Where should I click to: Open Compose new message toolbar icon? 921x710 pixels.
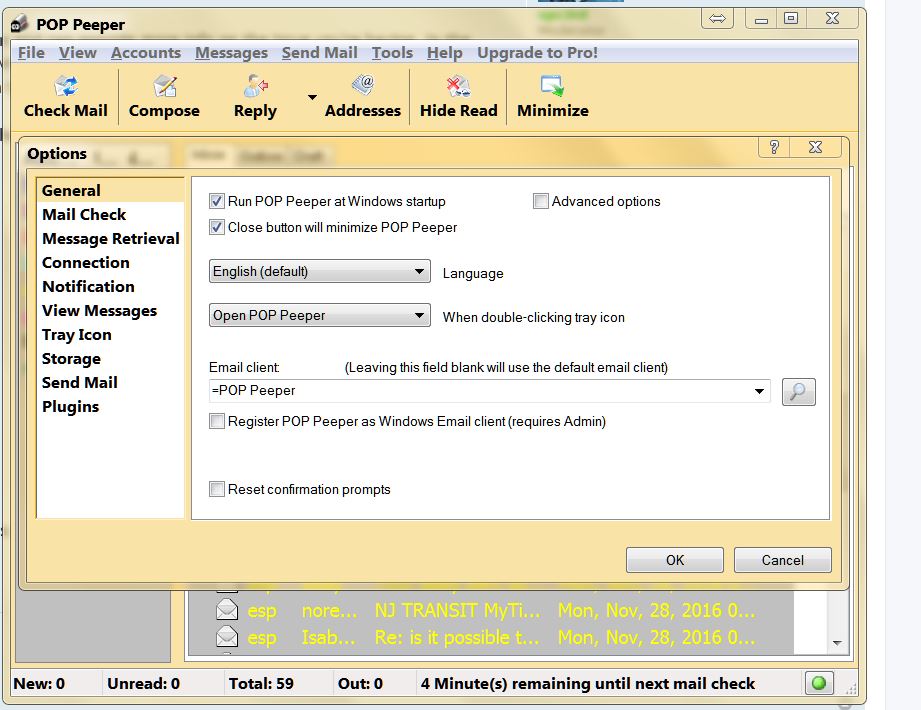(x=164, y=86)
